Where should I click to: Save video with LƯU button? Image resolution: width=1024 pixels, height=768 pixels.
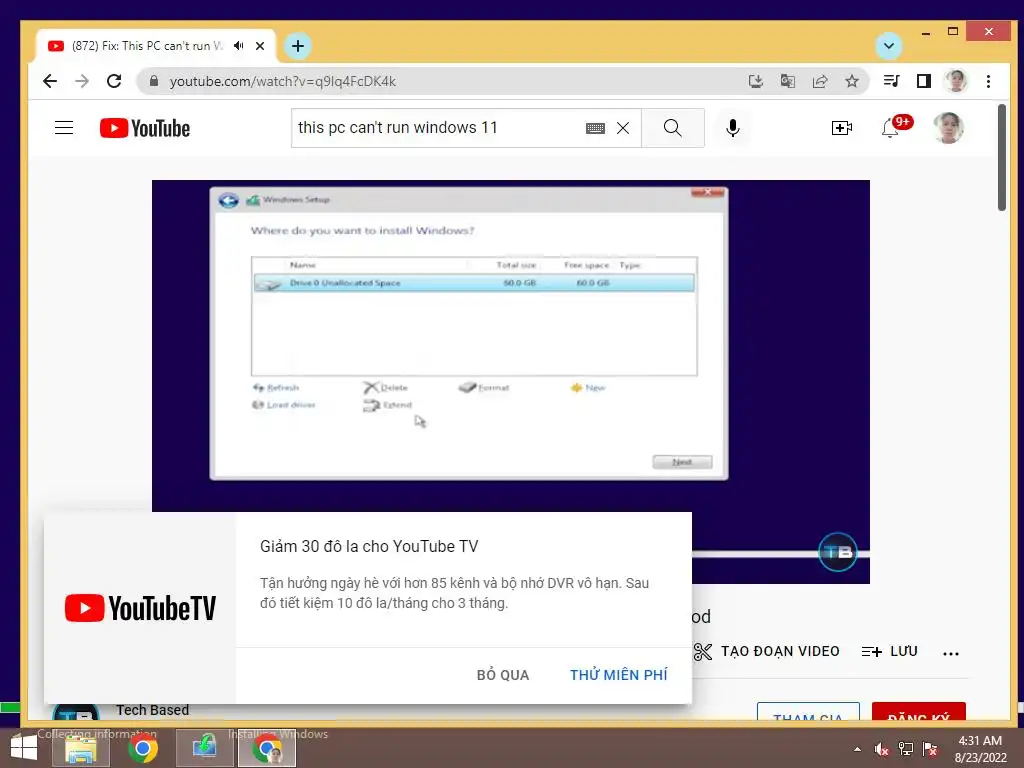tap(889, 652)
